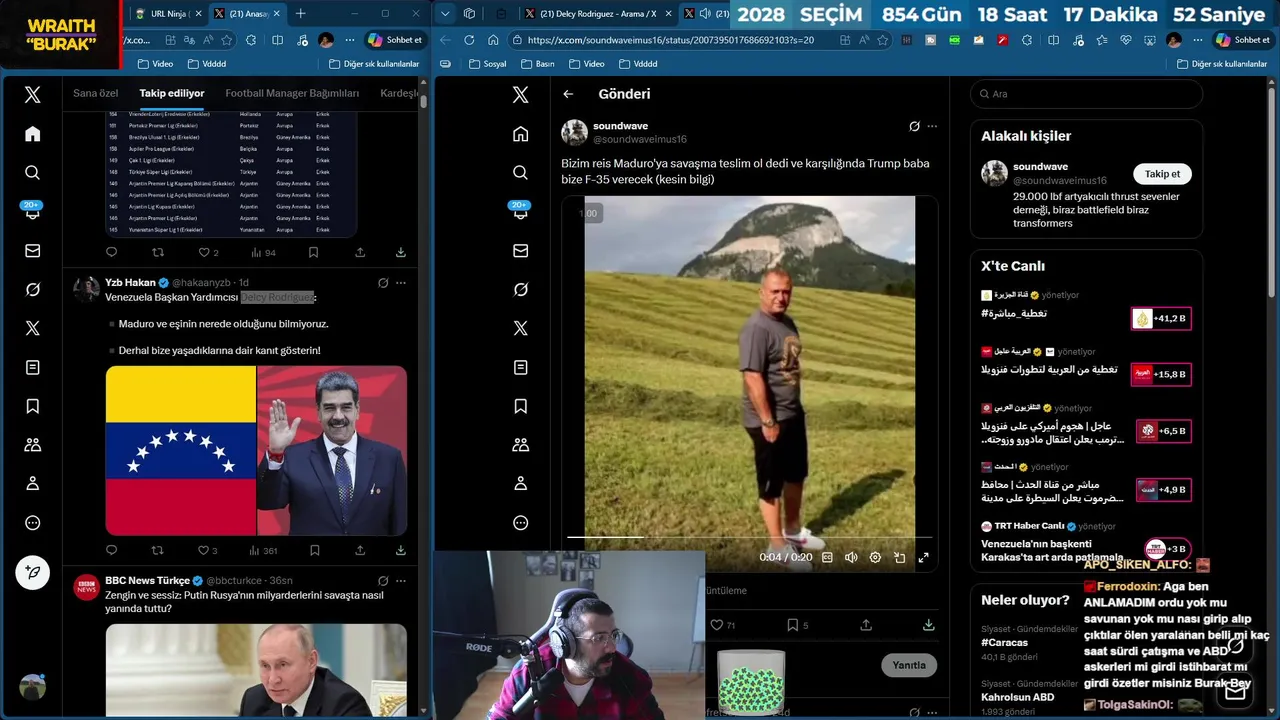
Task: Seek on the video progress bar
Action: pyautogui.click(x=750, y=538)
